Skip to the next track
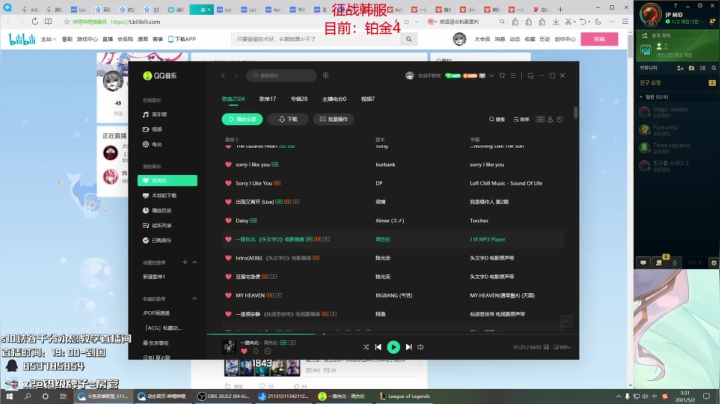The width and height of the screenshot is (720, 404). coord(409,347)
